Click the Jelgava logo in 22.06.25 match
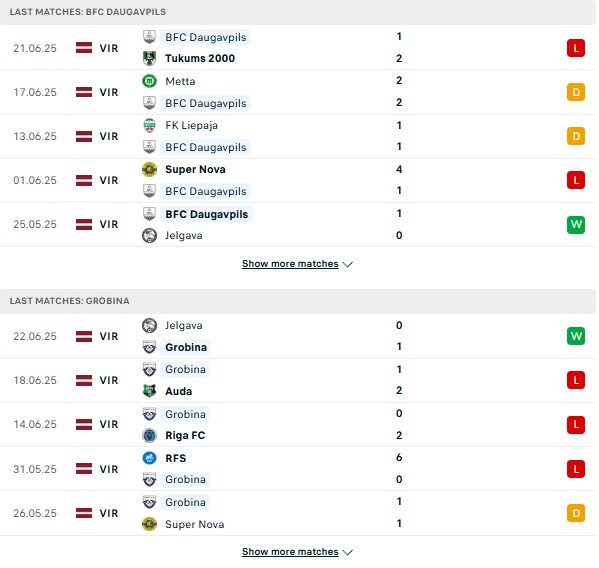The width and height of the screenshot is (599, 568). 149,325
